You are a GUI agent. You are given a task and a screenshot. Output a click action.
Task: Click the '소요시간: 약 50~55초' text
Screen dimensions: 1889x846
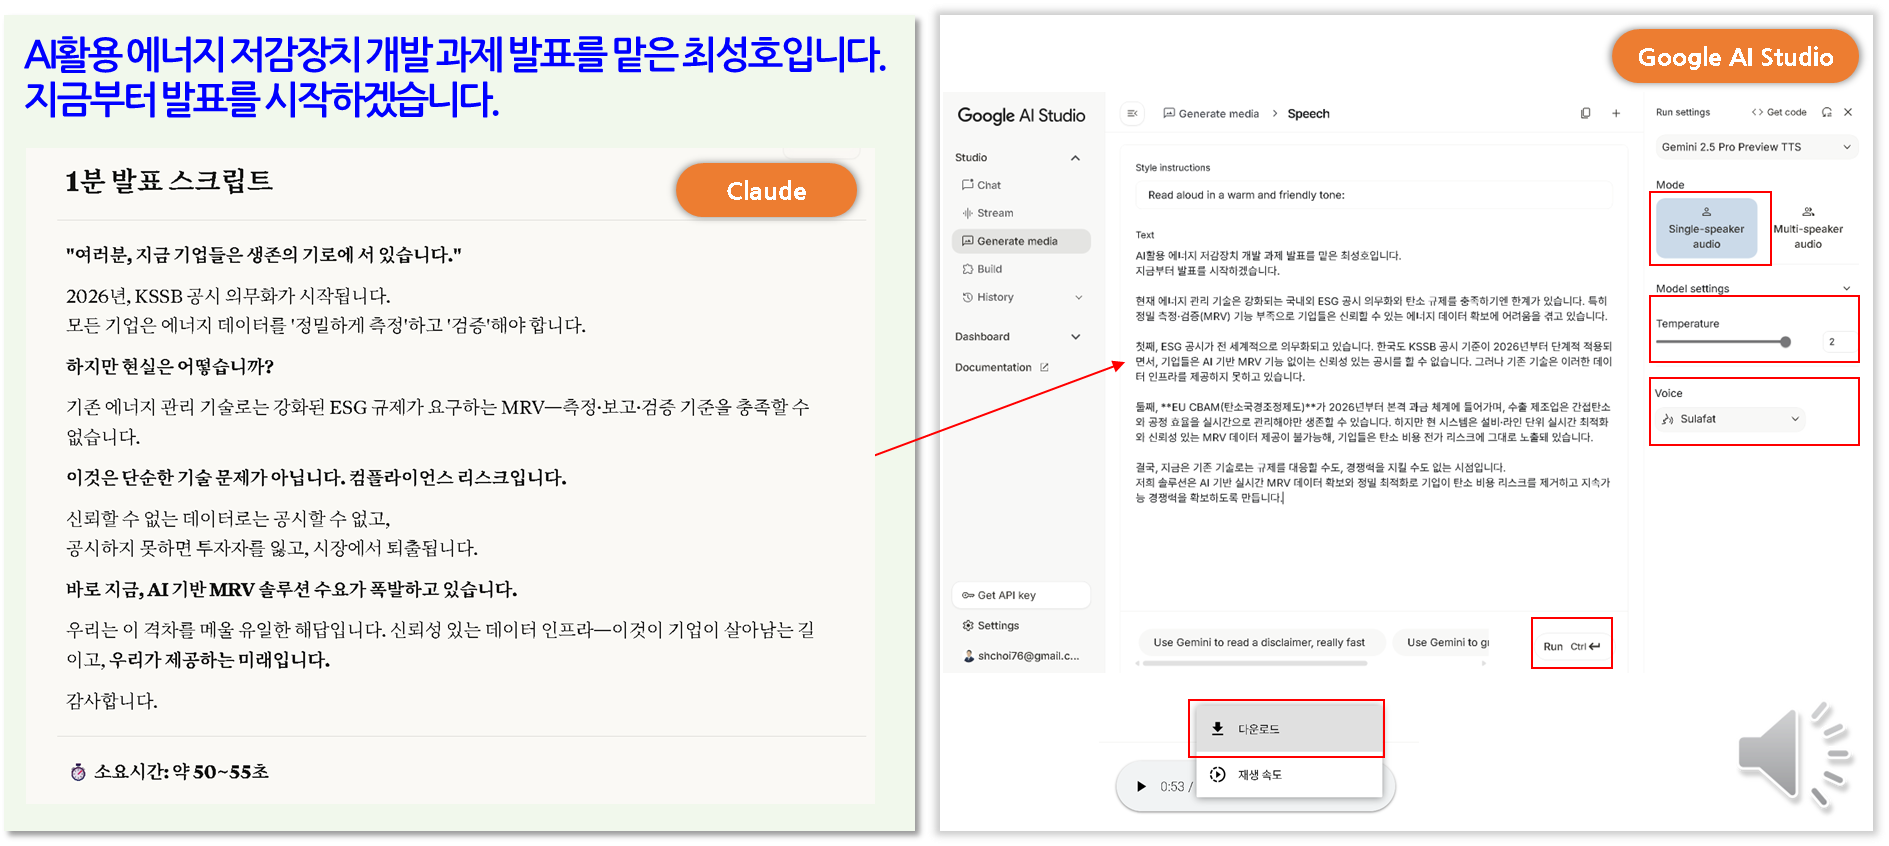coord(181,772)
